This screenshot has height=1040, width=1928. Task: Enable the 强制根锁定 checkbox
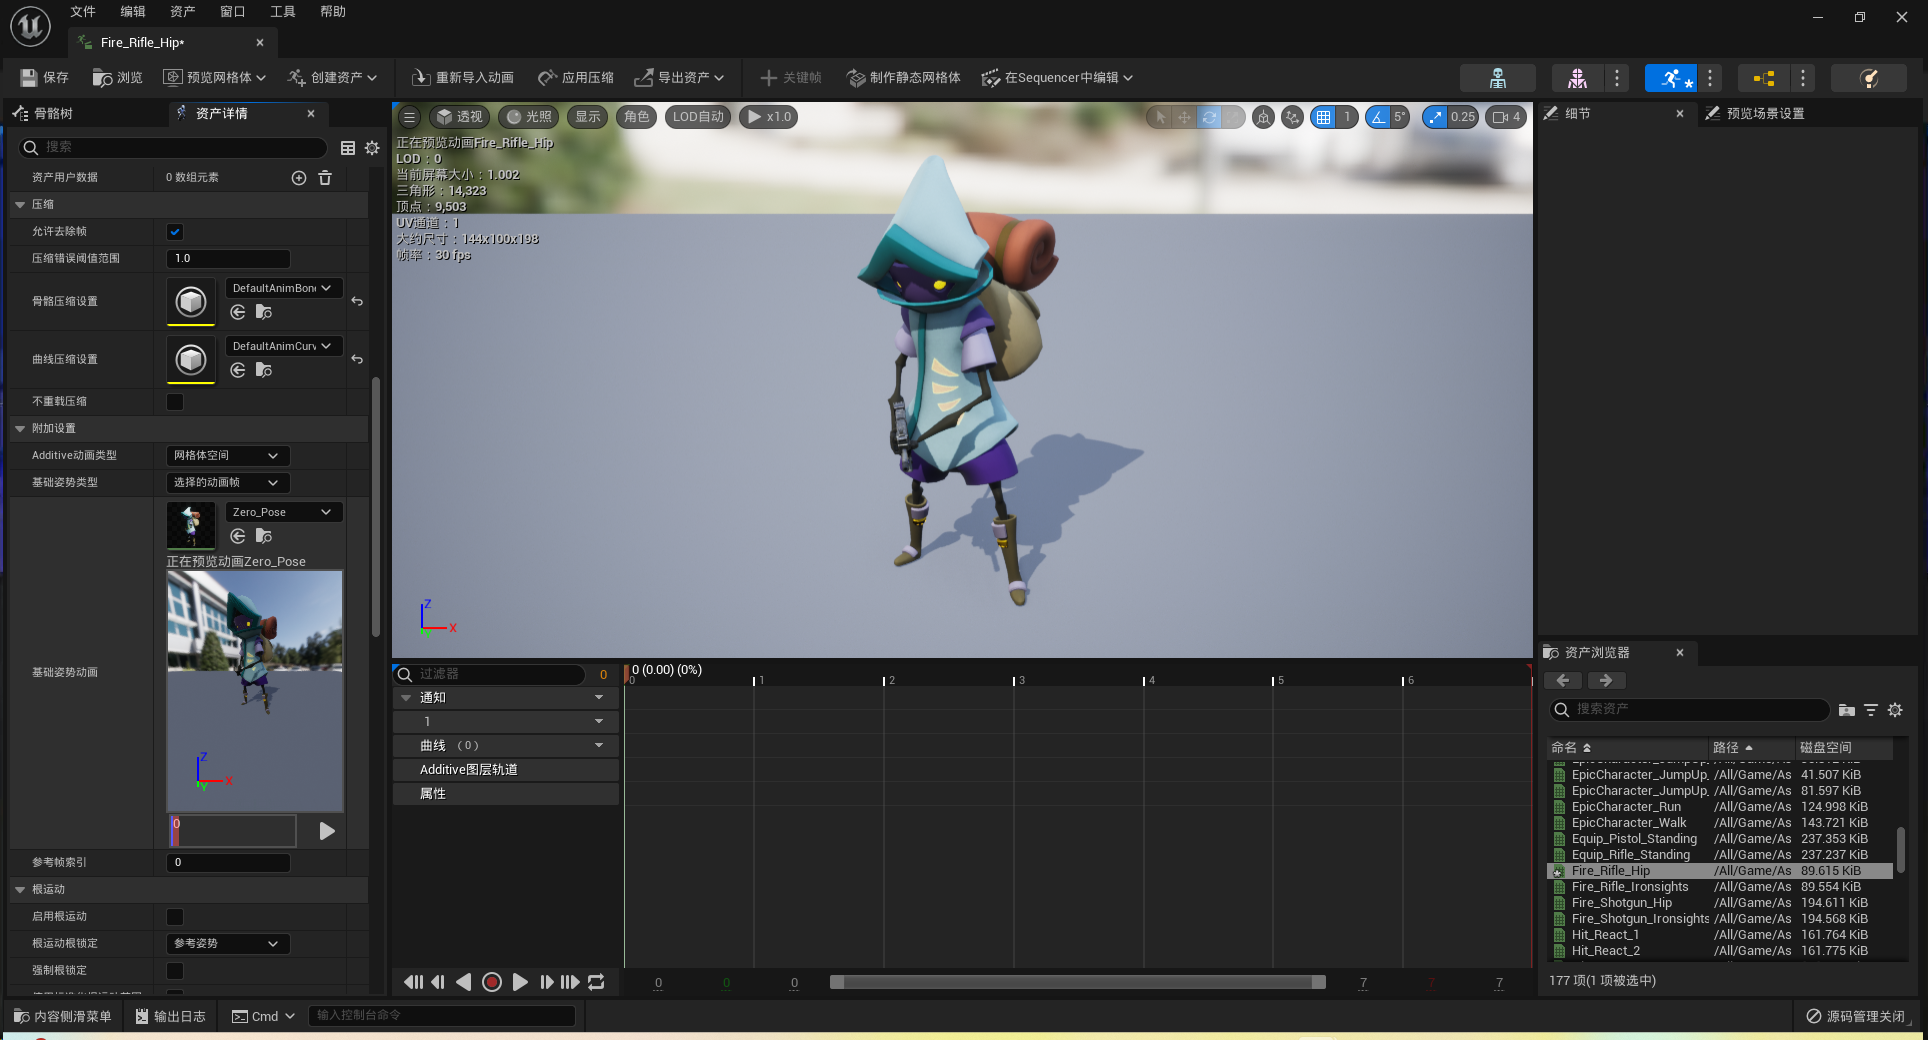click(175, 971)
